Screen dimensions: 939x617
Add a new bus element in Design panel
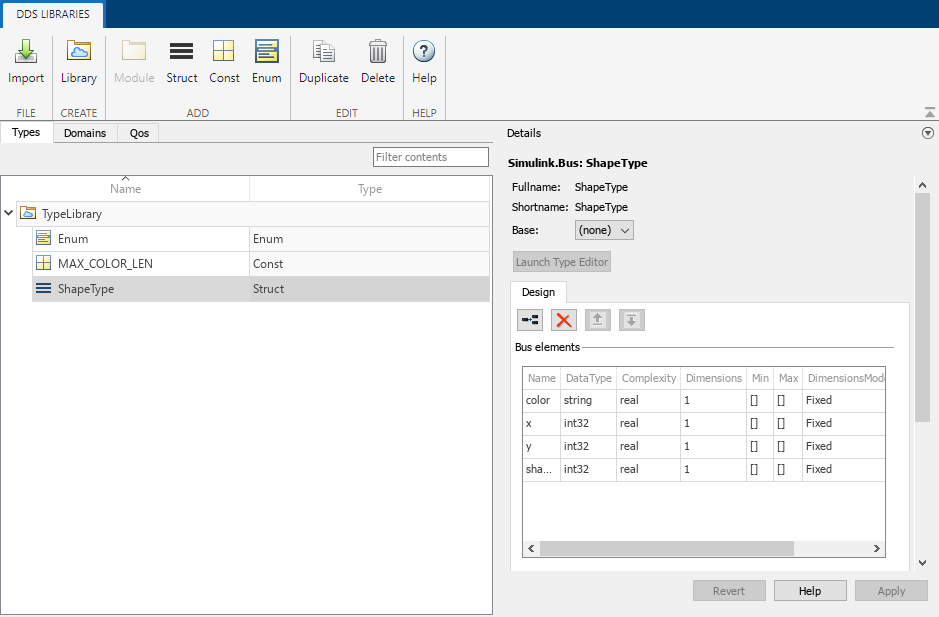pos(529,319)
